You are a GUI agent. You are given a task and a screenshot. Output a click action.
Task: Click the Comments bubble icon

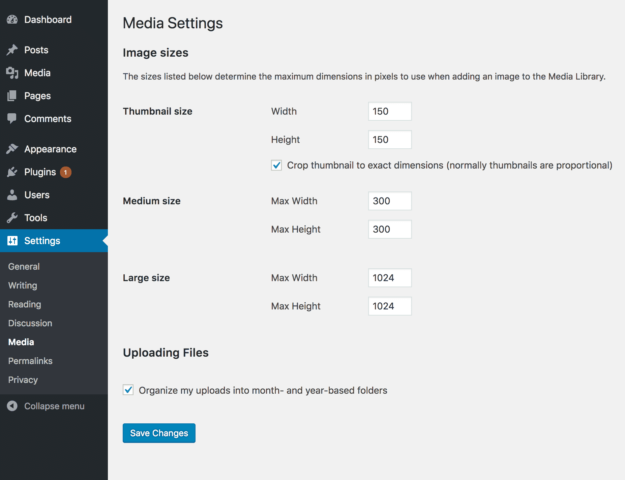tap(12, 119)
